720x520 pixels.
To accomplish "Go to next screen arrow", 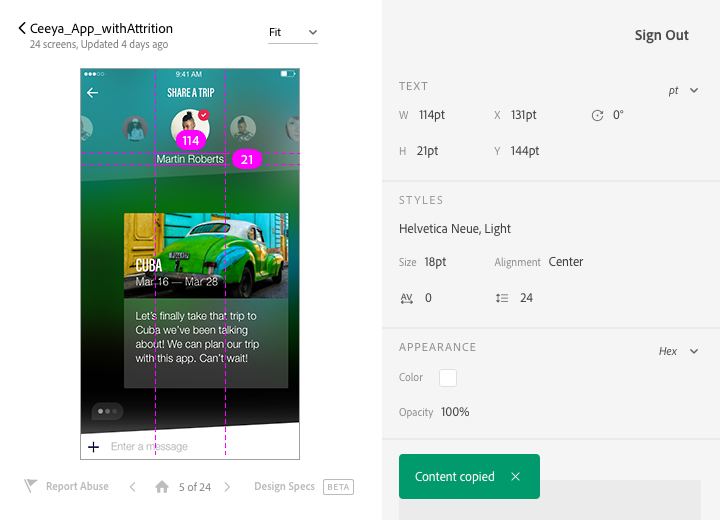I will pos(227,487).
